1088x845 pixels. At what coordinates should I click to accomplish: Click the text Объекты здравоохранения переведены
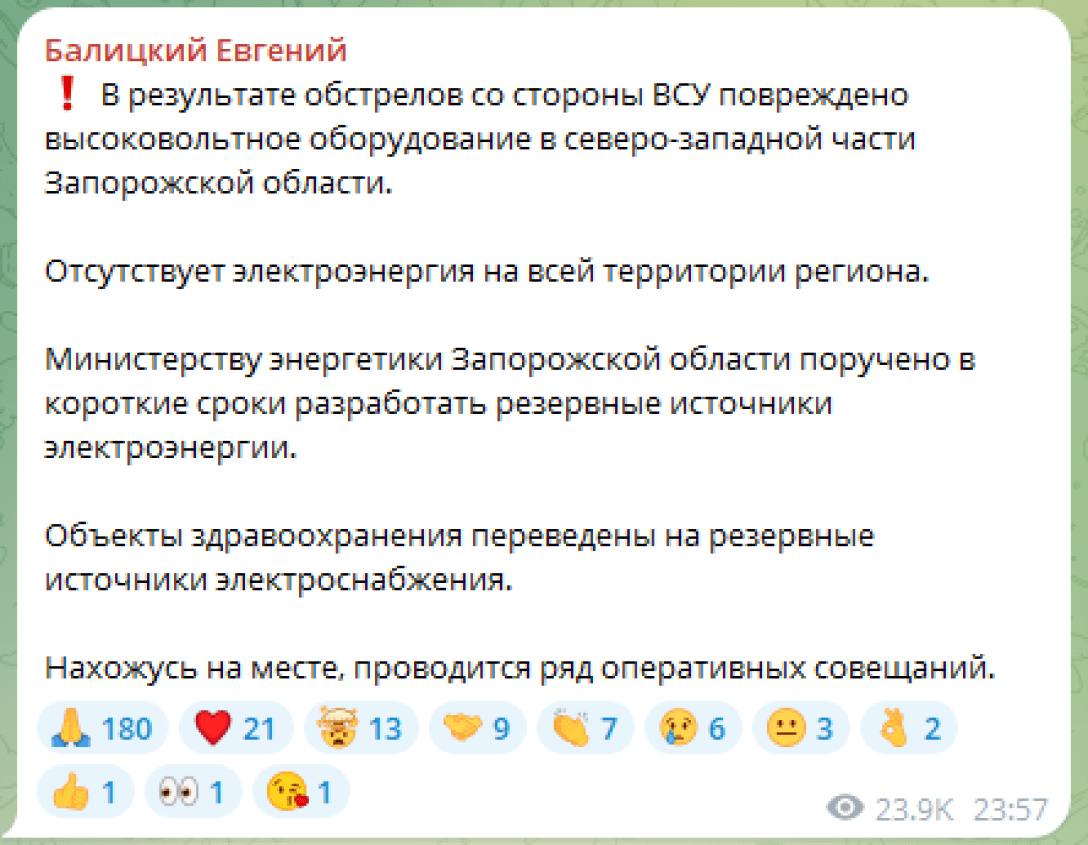click(460, 536)
